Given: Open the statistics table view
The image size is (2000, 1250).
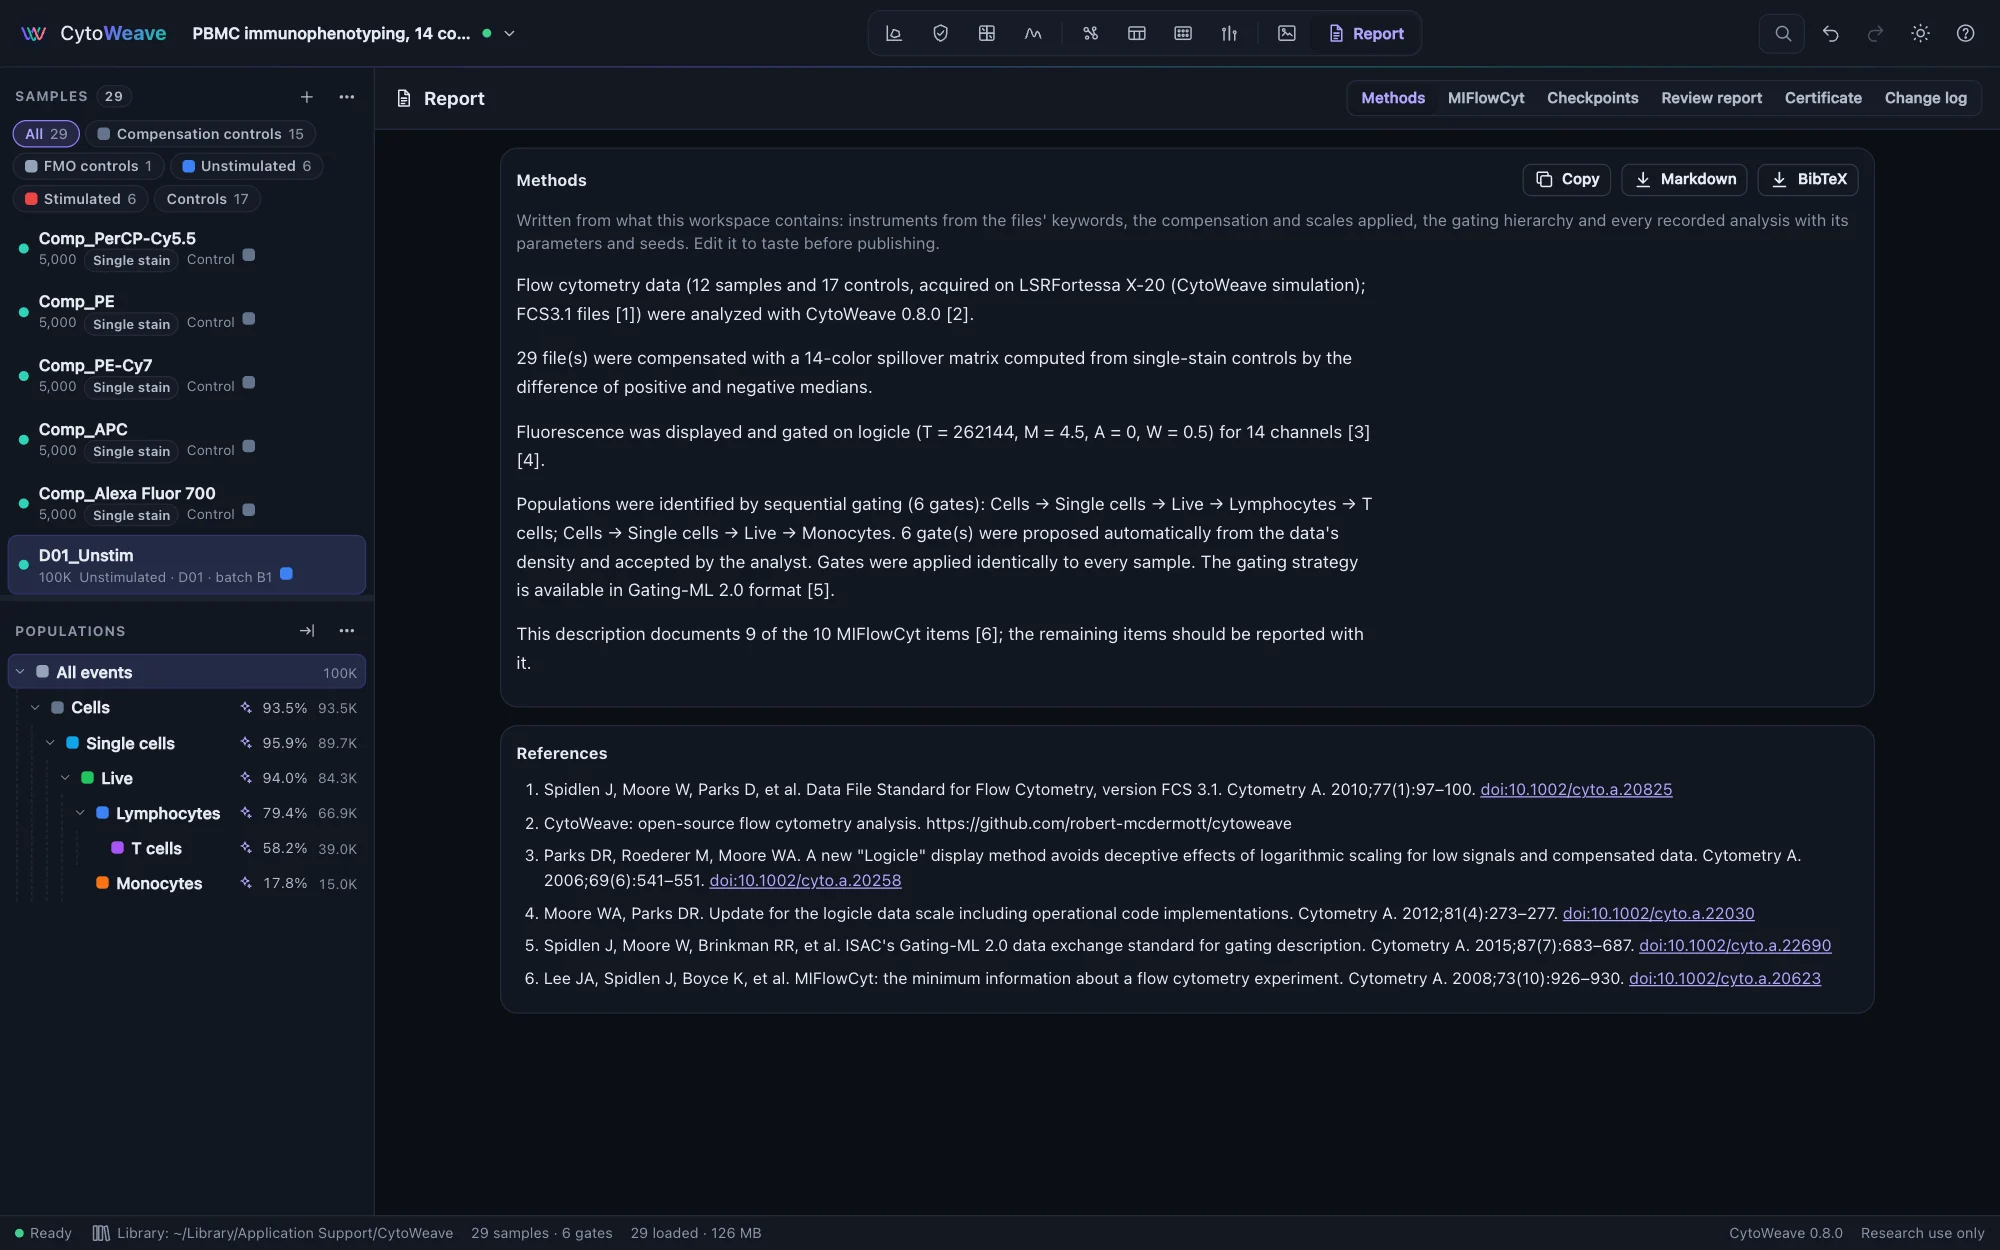Looking at the screenshot, I should click(1137, 33).
